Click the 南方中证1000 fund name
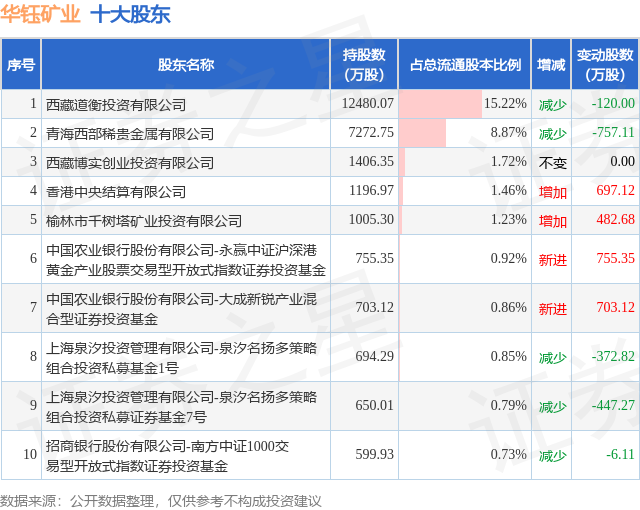Image resolution: width=640 pixels, height=510 pixels. click(167, 456)
